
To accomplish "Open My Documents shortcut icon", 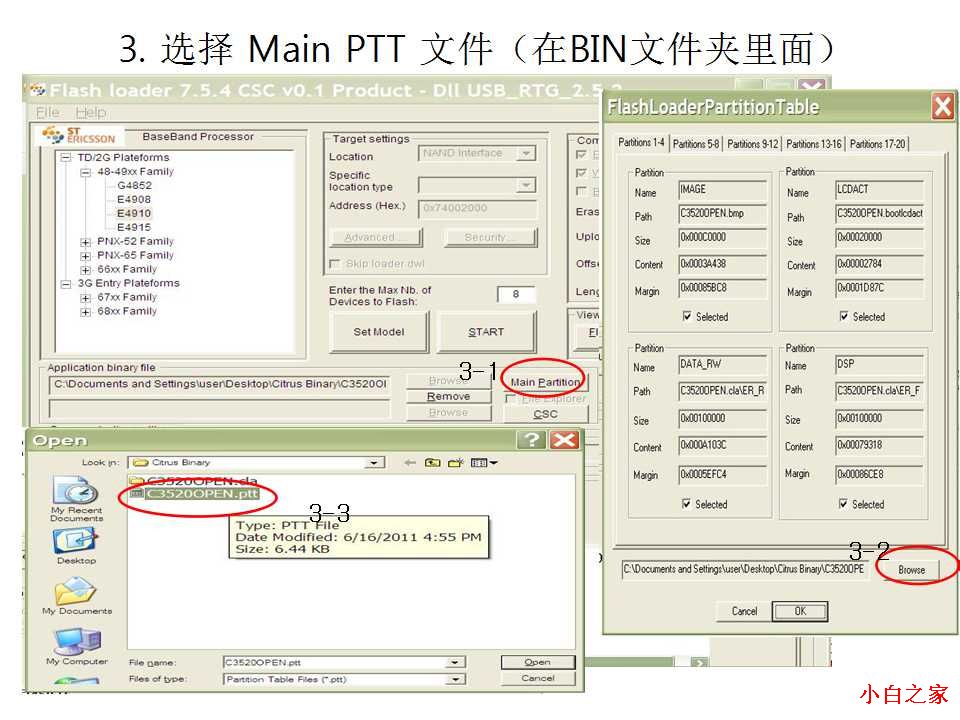I will 77,596.
